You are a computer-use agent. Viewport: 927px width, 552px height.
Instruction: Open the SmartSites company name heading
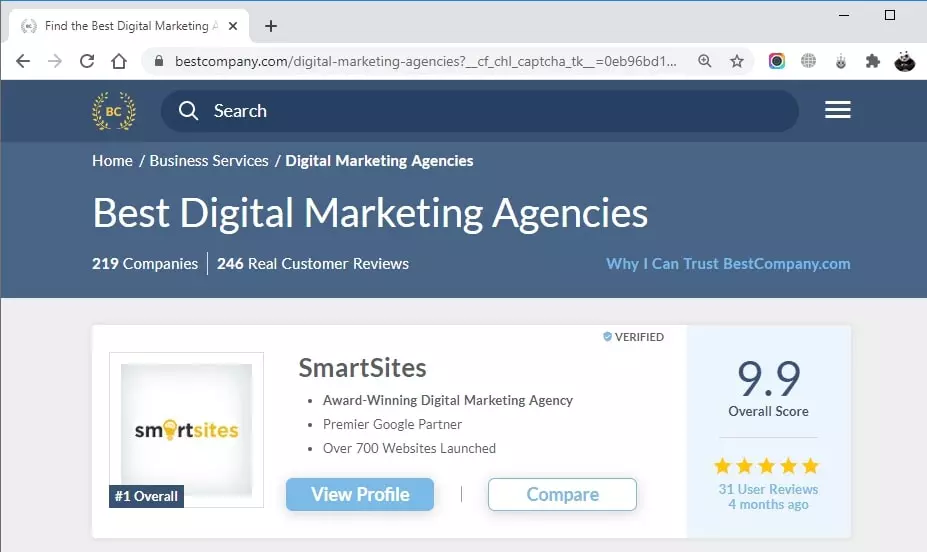pyautogui.click(x=362, y=368)
